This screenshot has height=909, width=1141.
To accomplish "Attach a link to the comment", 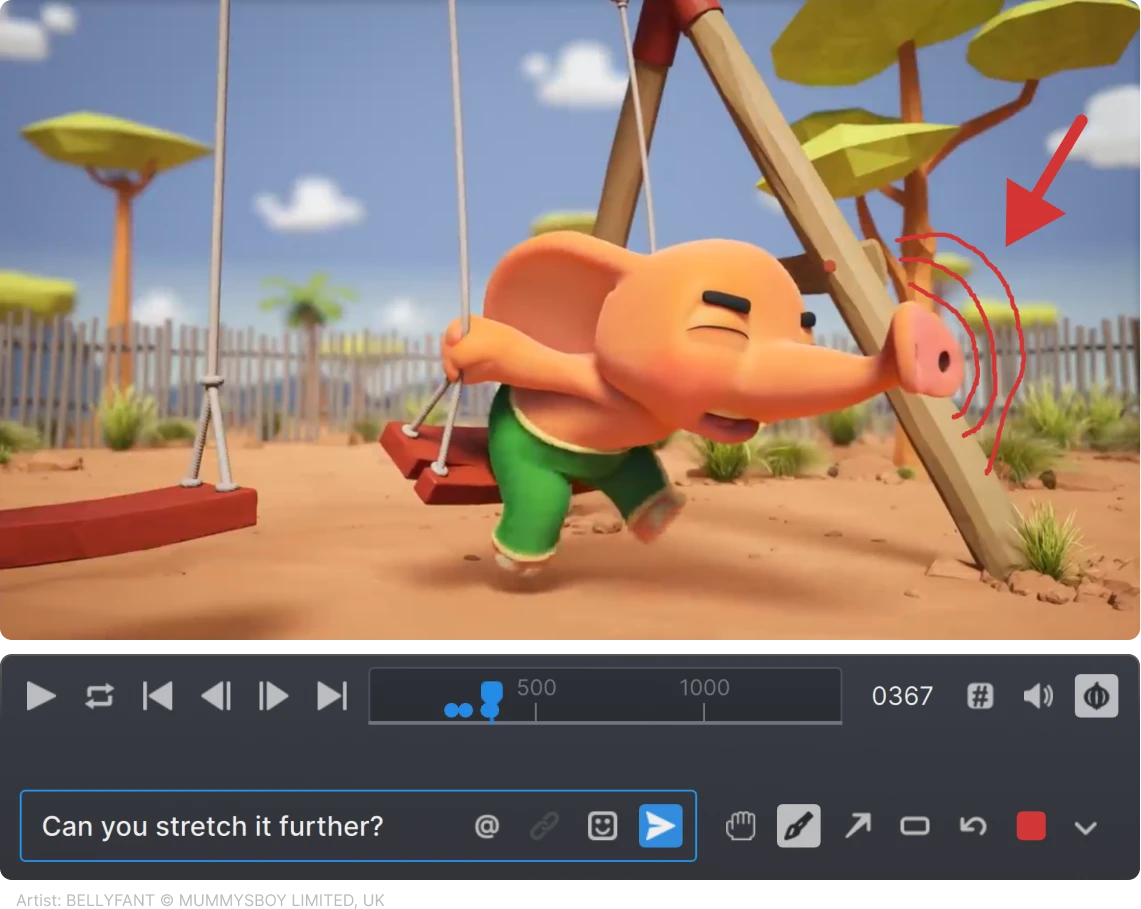I will pos(544,826).
